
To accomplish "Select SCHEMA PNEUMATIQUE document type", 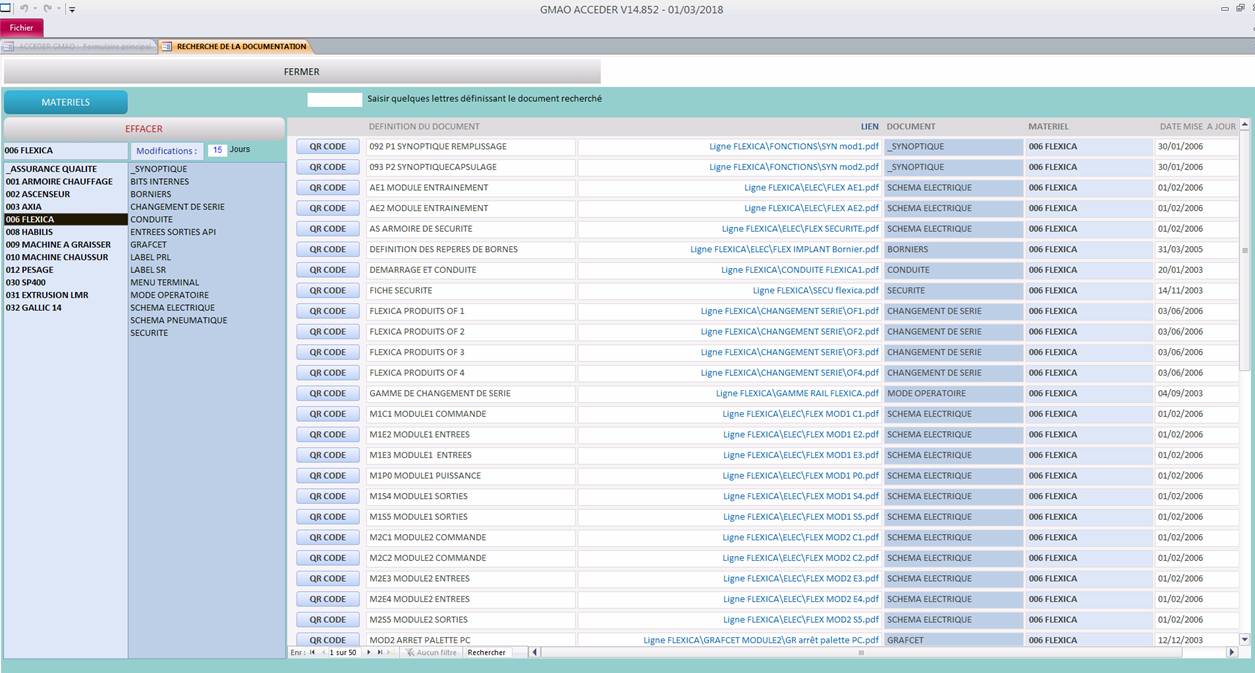I will [x=206, y=320].
